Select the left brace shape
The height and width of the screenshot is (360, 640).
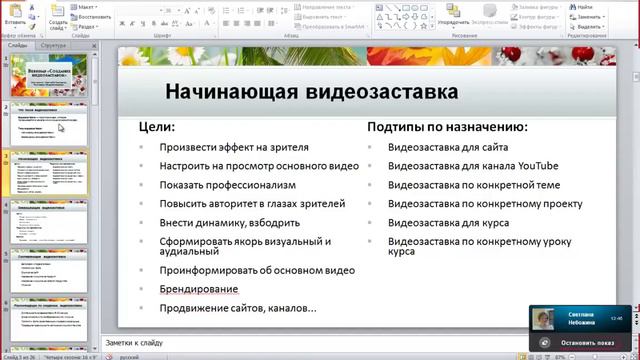(406, 26)
